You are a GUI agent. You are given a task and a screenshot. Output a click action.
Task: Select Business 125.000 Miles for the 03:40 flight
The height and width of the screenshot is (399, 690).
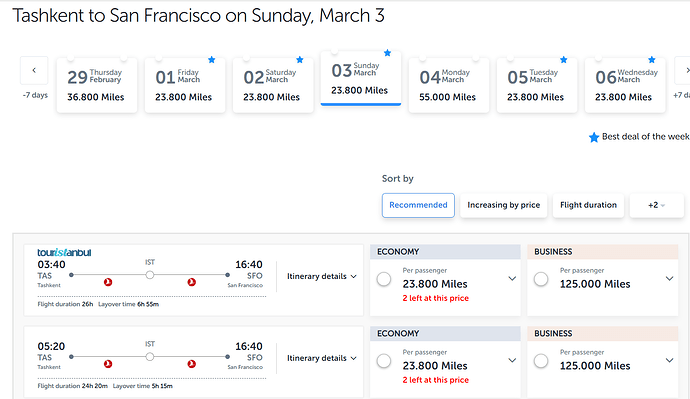point(541,279)
